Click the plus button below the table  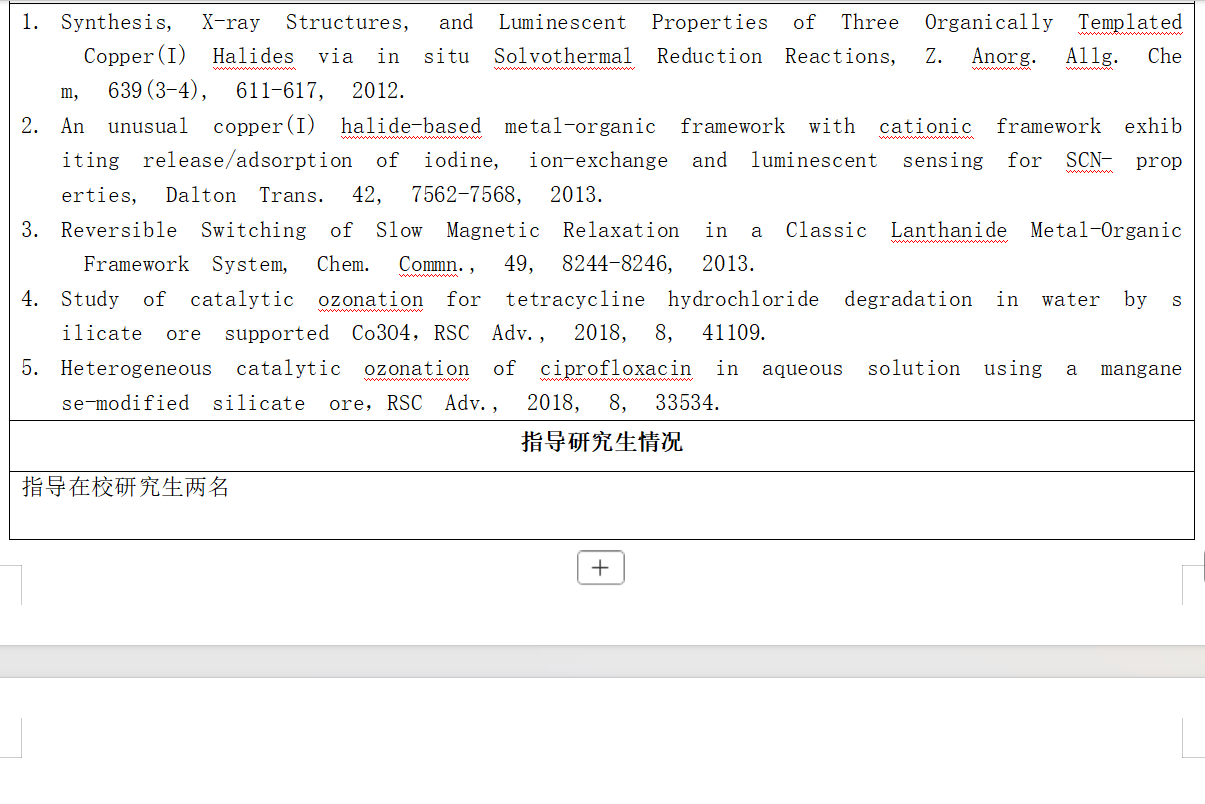(600, 568)
